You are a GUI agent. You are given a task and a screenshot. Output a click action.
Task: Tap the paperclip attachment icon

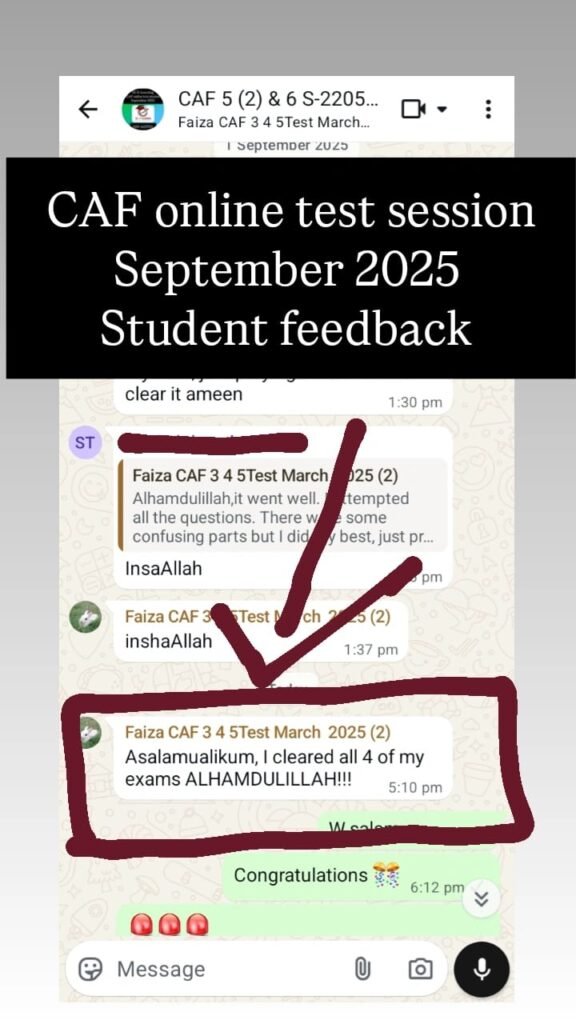tap(362, 968)
